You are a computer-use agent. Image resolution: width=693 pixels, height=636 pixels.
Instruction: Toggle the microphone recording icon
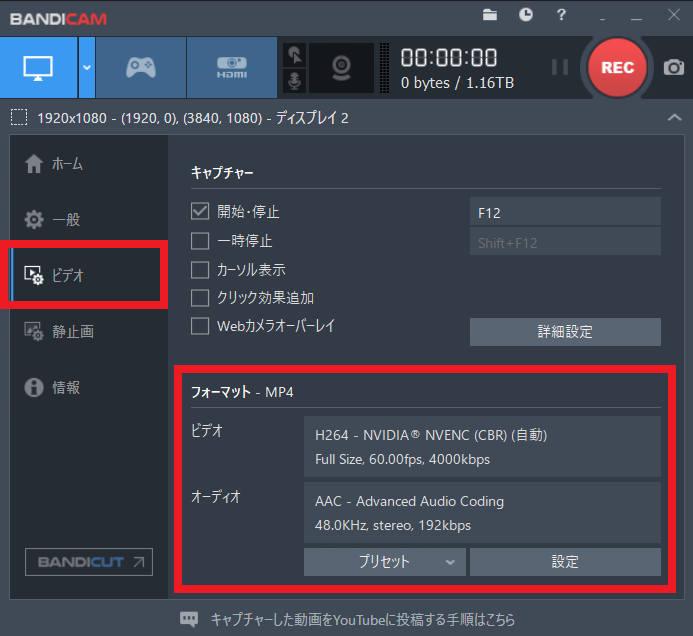pos(294,81)
